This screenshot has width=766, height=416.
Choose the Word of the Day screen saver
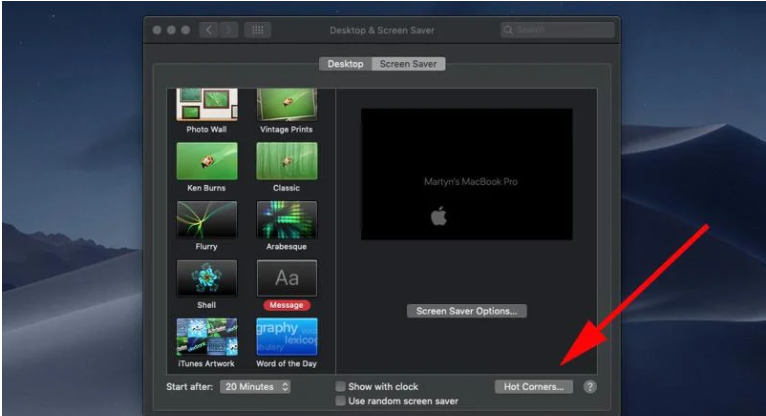click(x=287, y=337)
